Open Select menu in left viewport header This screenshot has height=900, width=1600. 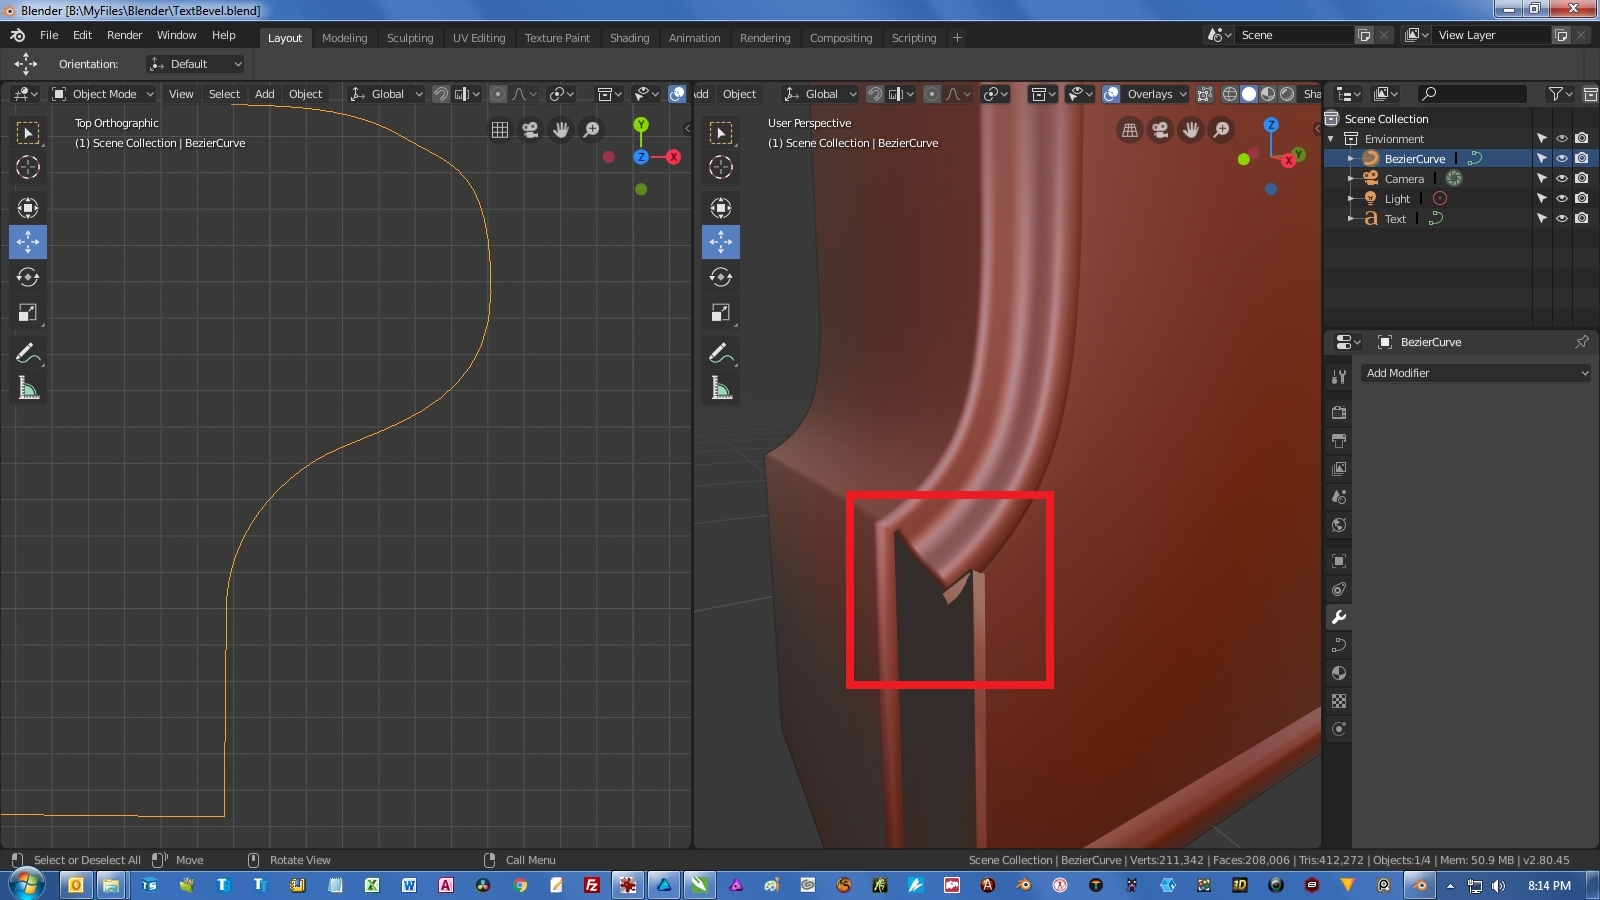coord(224,94)
